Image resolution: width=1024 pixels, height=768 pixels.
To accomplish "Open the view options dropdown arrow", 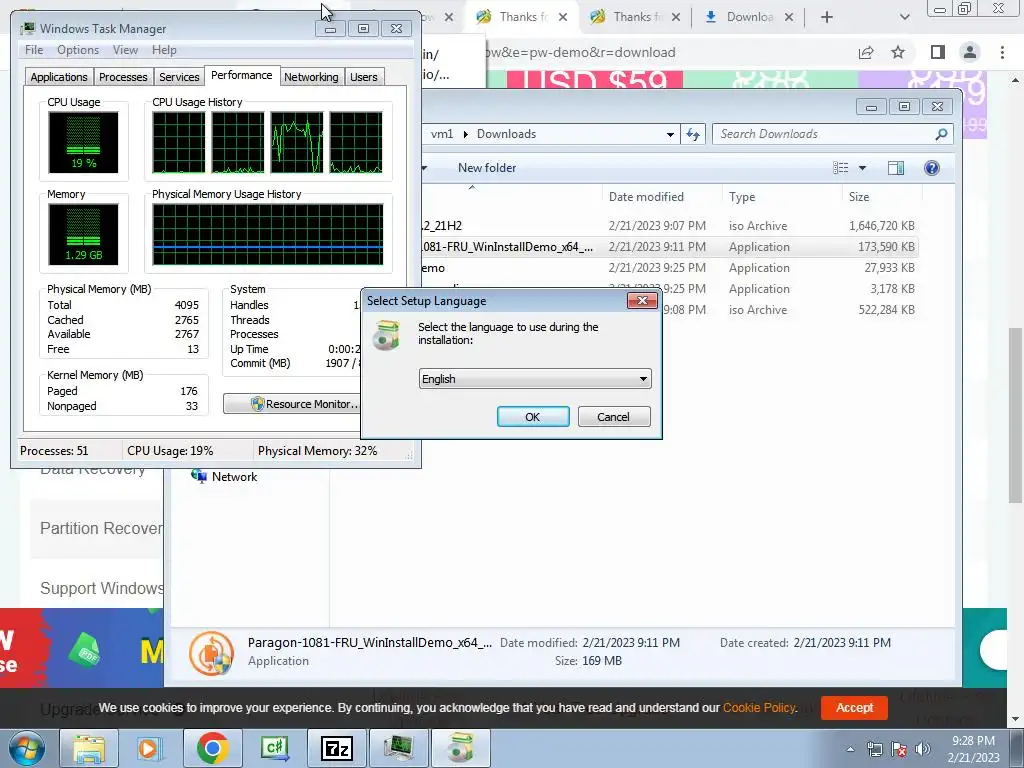I will click(862, 168).
